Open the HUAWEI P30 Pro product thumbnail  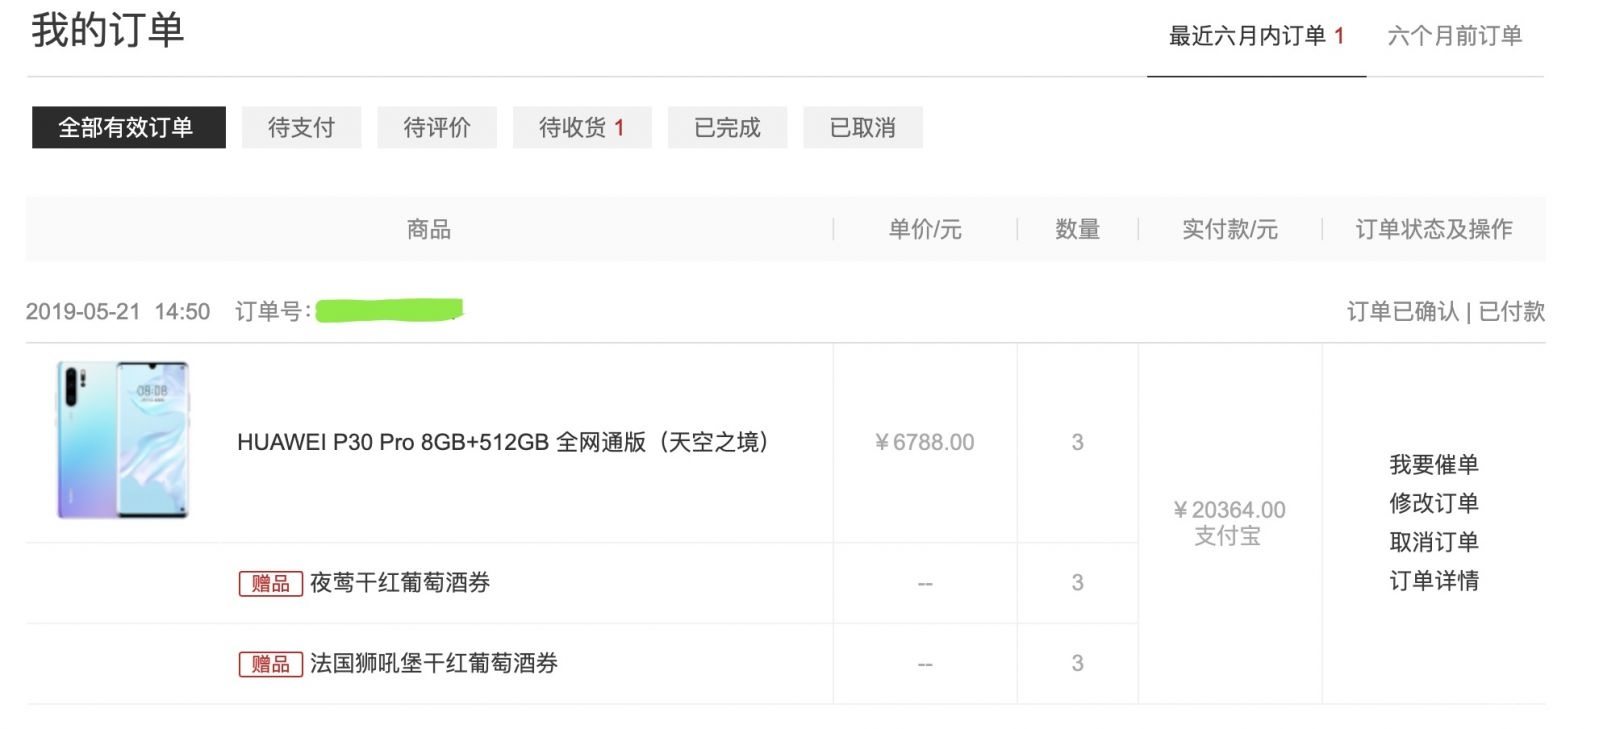click(123, 440)
